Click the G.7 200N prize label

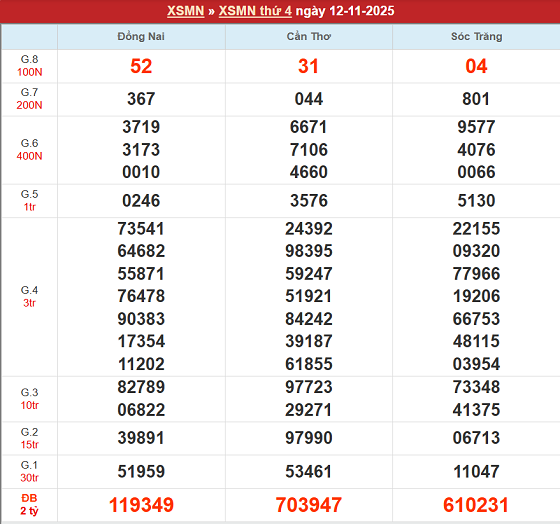tap(30, 99)
